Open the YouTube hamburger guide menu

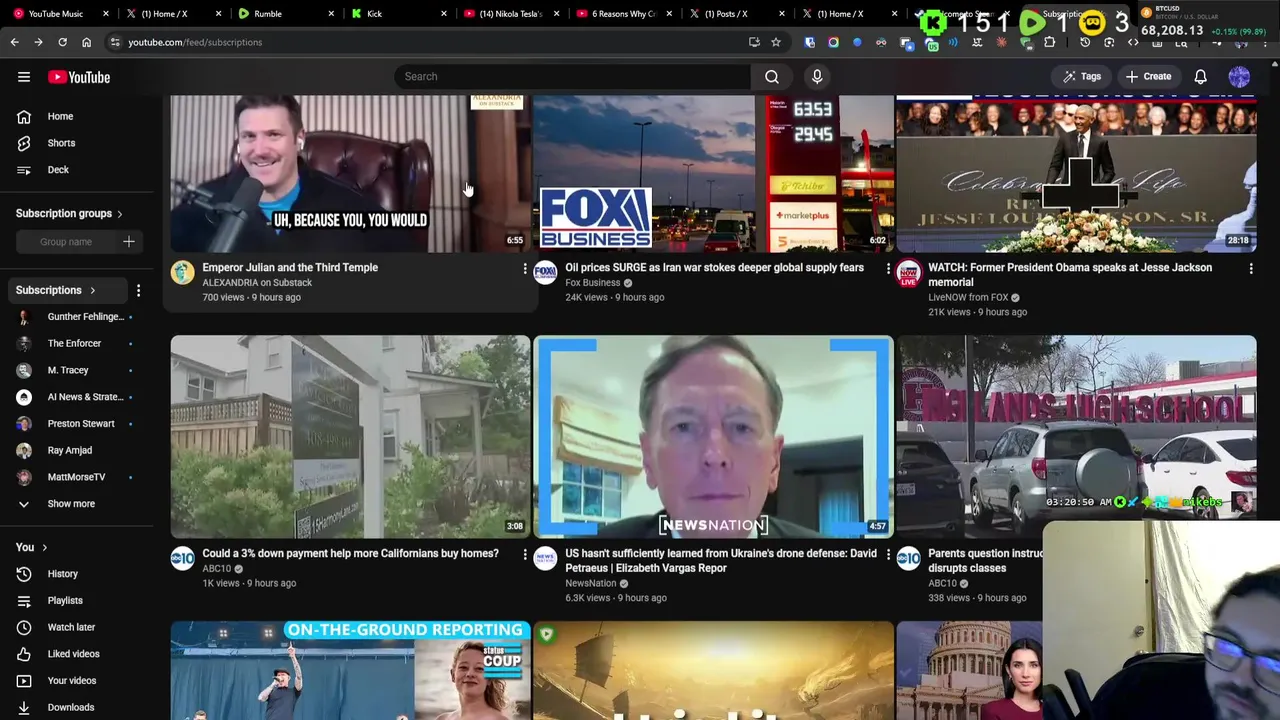[24, 77]
